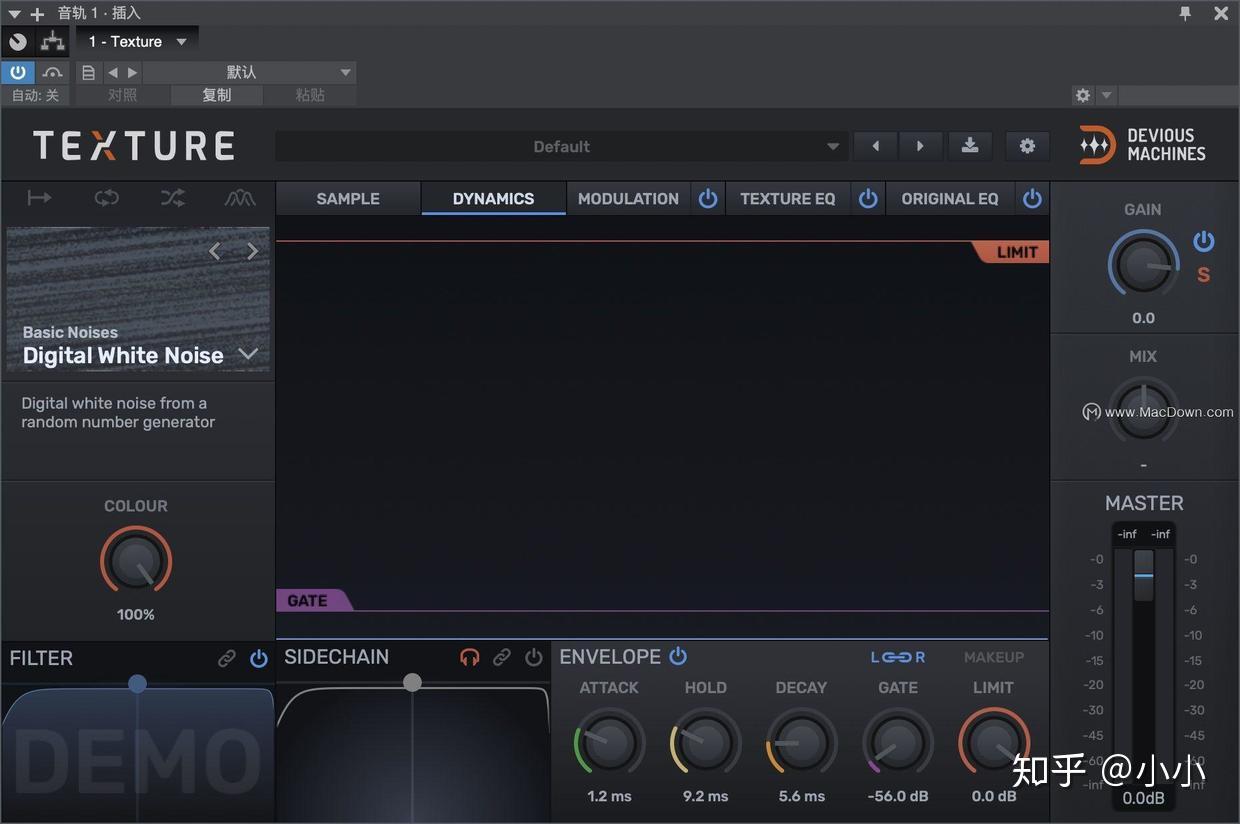Toggle the Envelope power switch

coord(678,656)
